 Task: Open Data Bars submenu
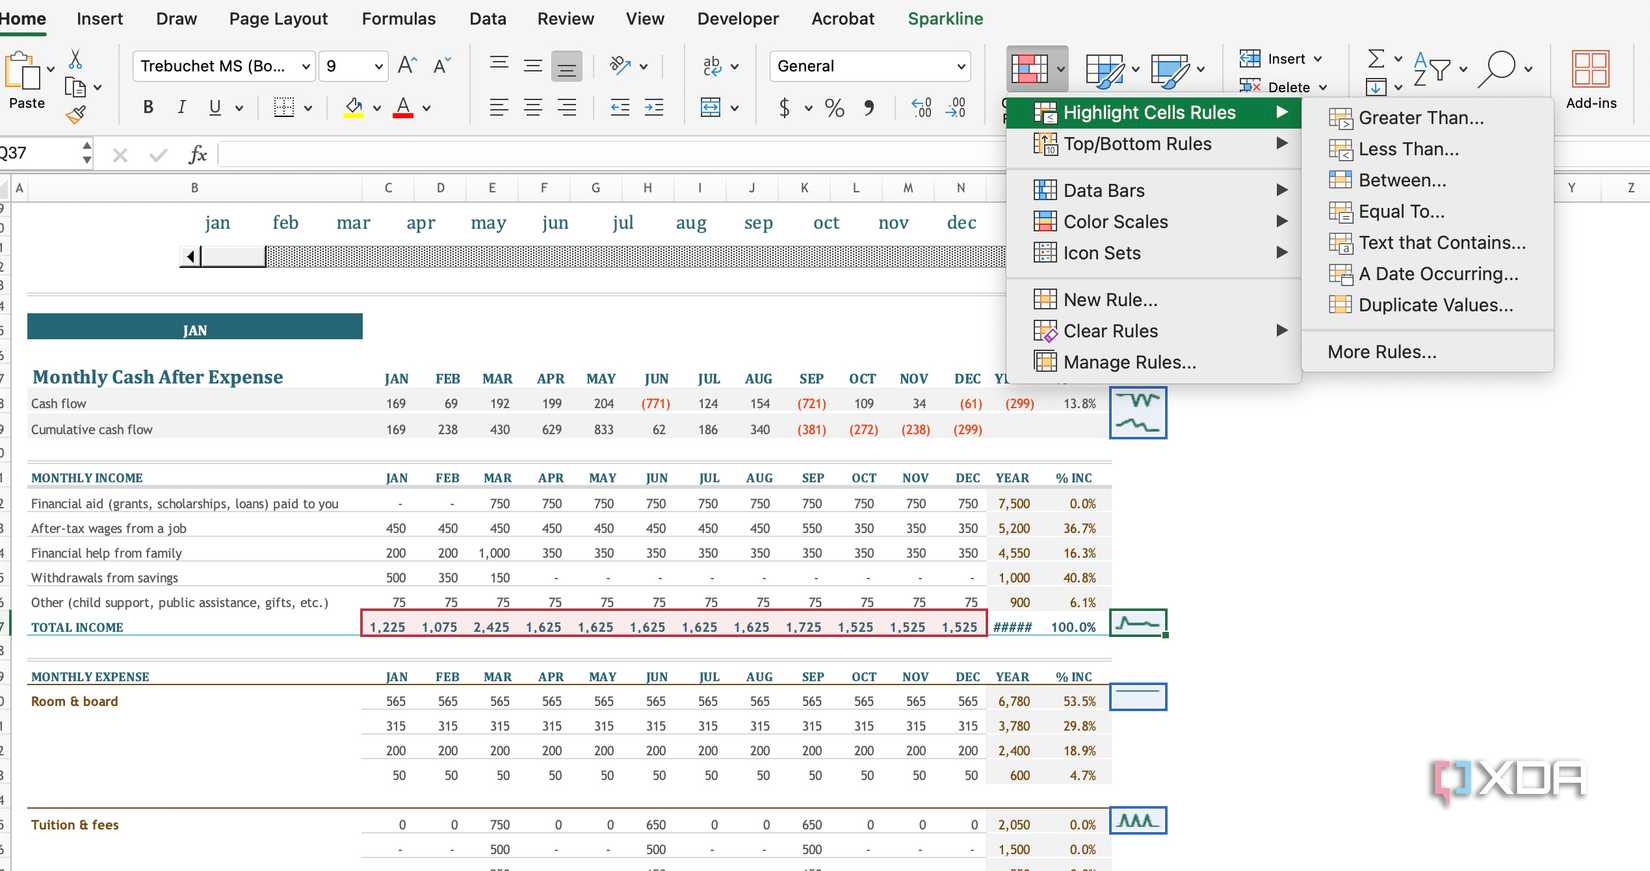click(x=1153, y=190)
